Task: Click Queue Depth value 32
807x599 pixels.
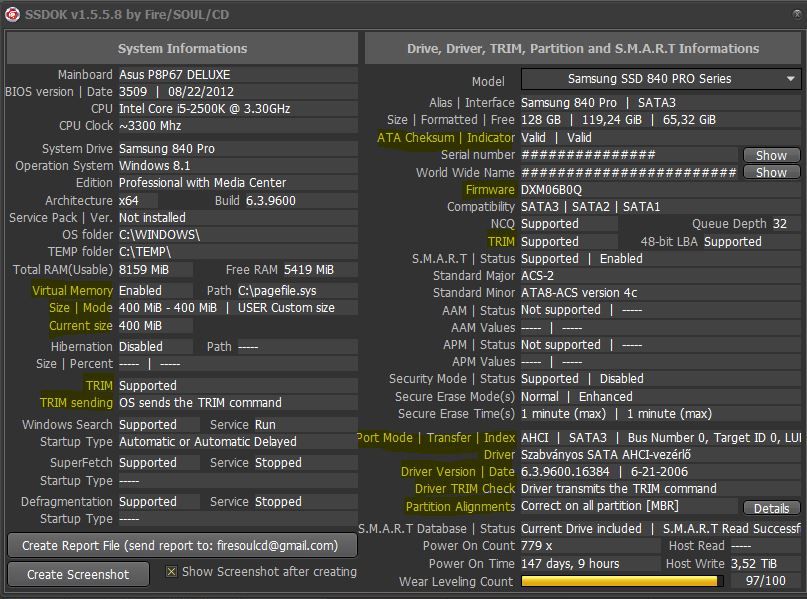Action: [780, 224]
